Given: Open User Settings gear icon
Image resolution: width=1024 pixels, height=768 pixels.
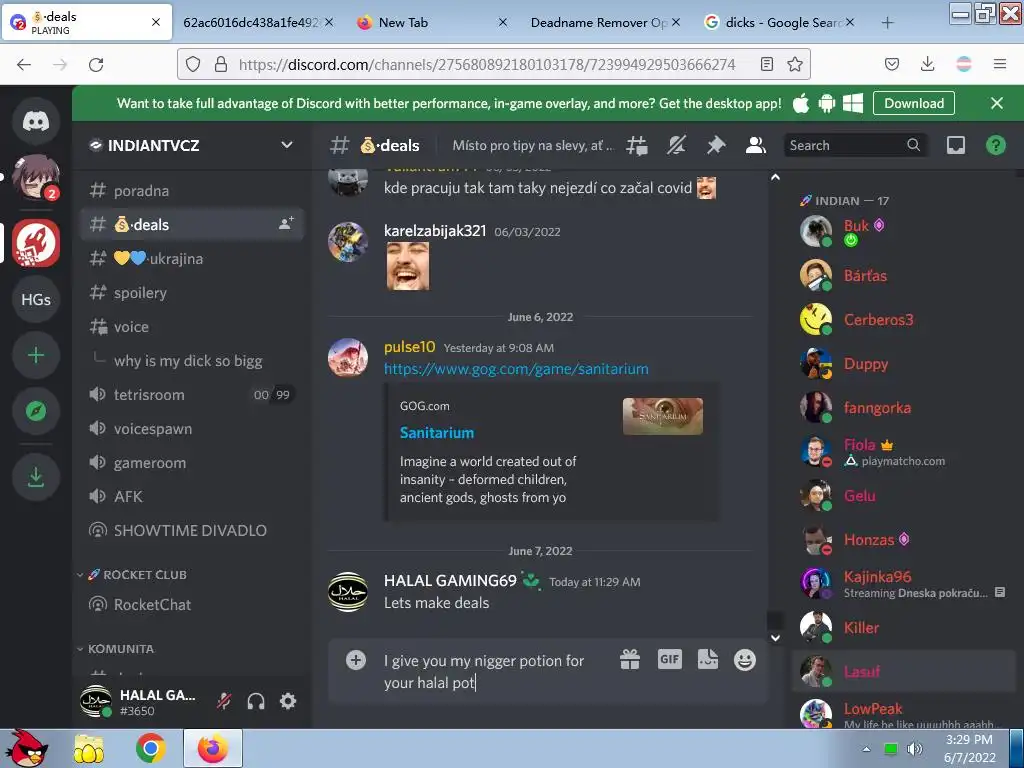Looking at the screenshot, I should tap(288, 701).
